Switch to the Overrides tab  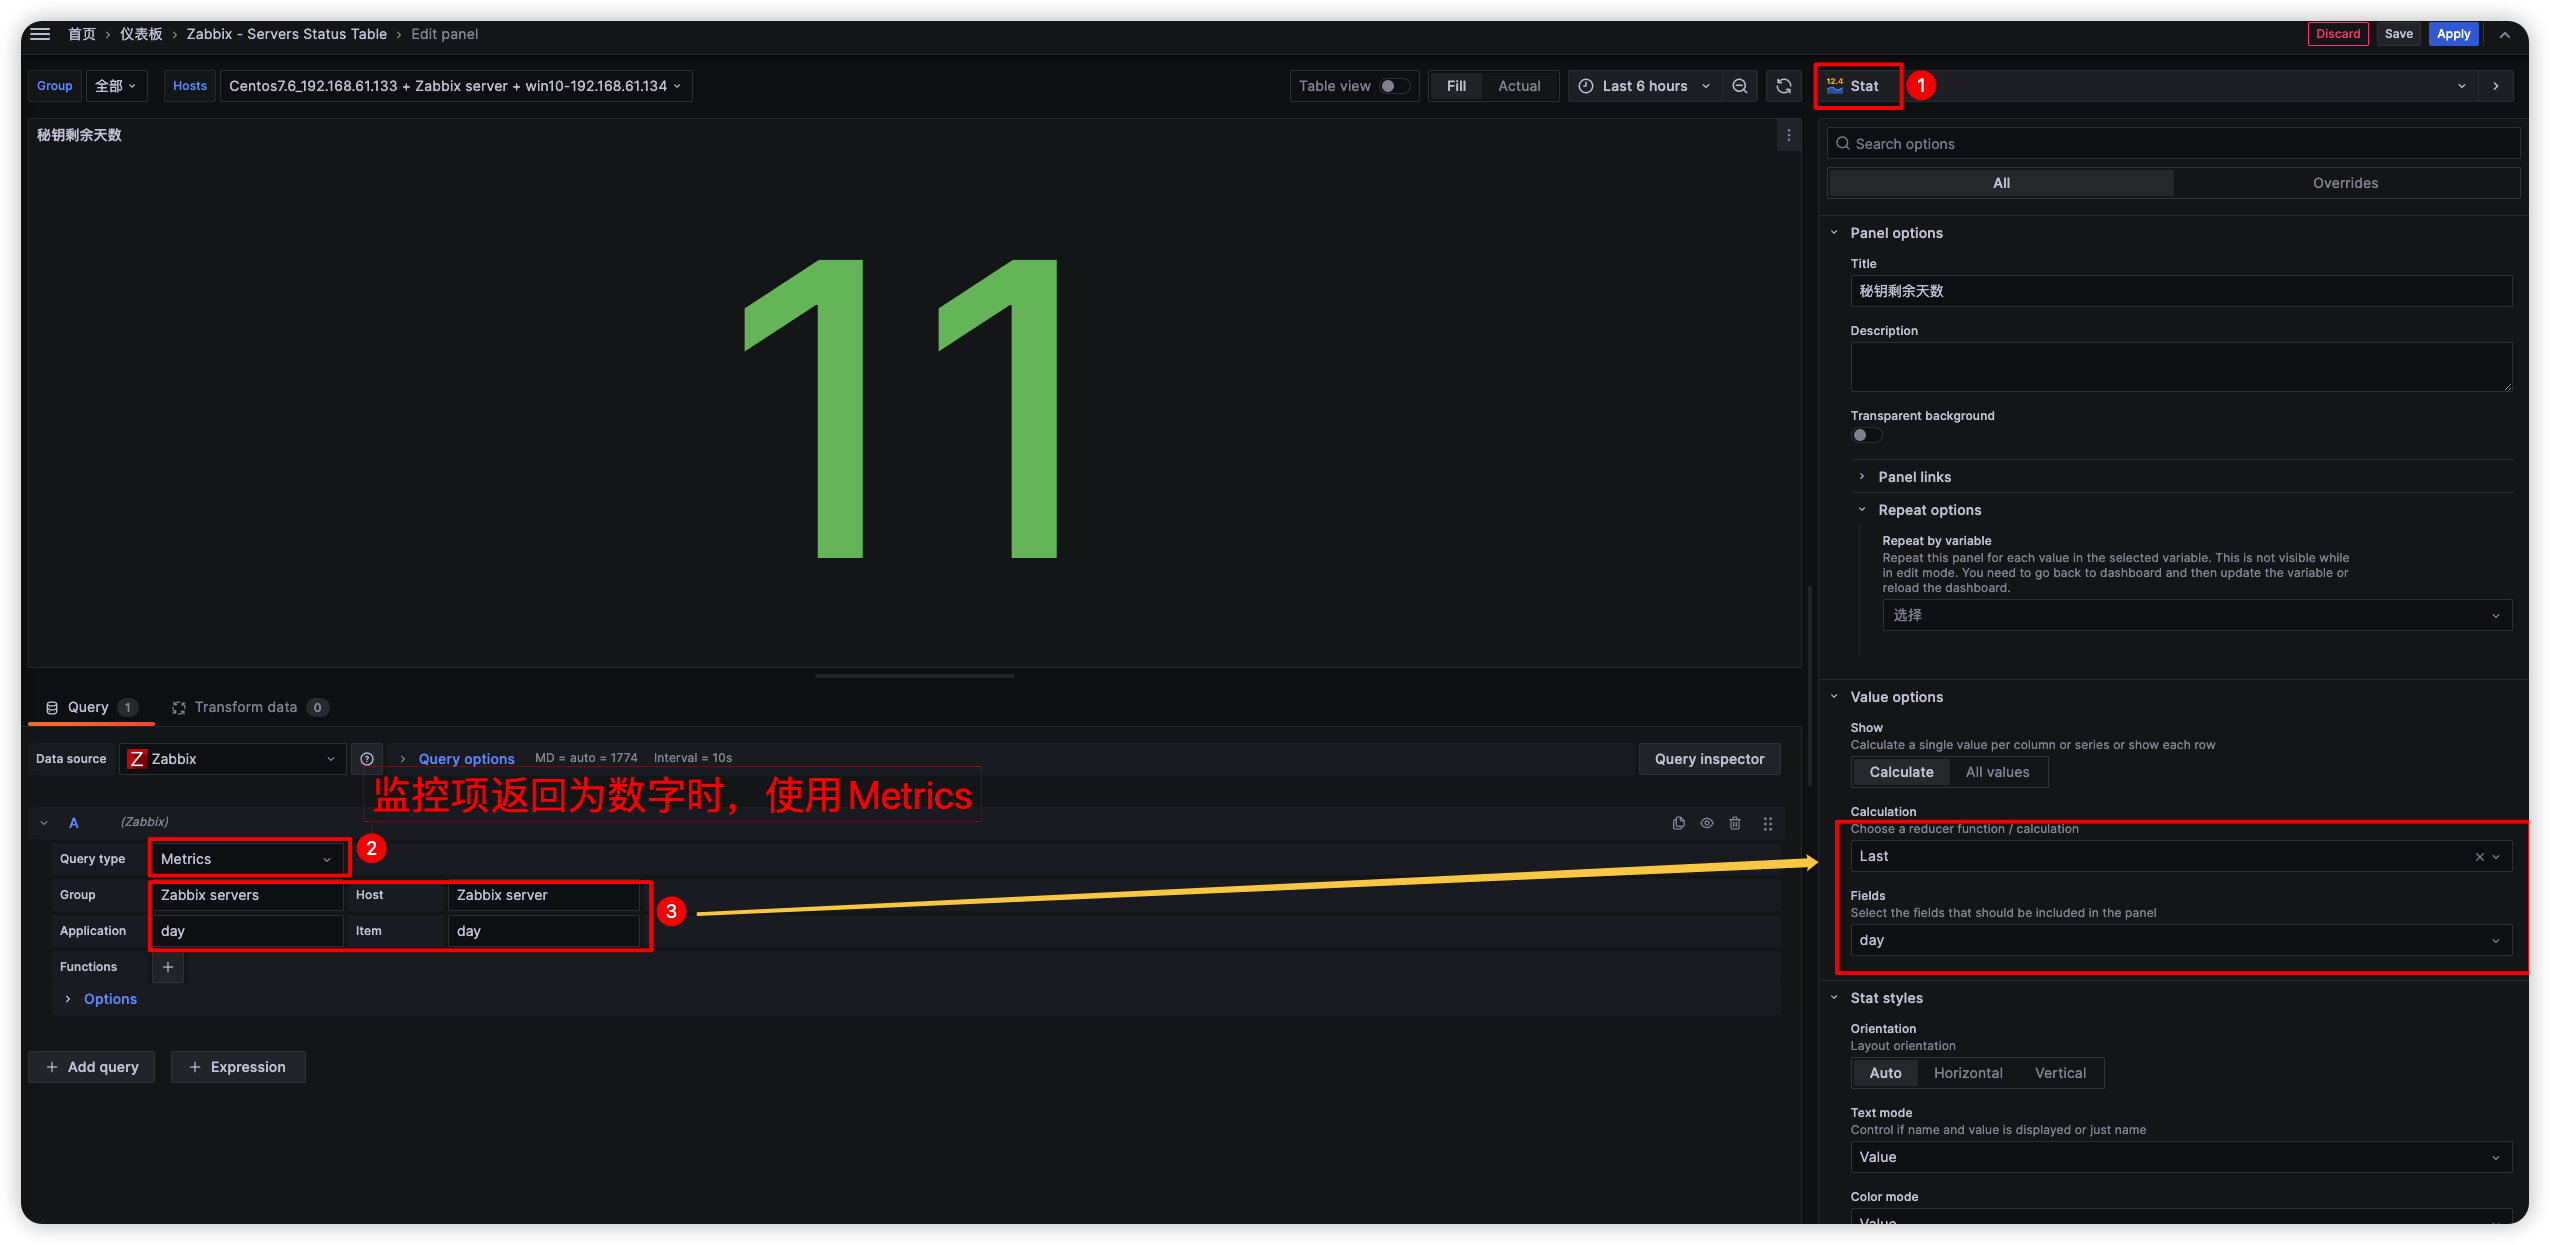(2345, 183)
